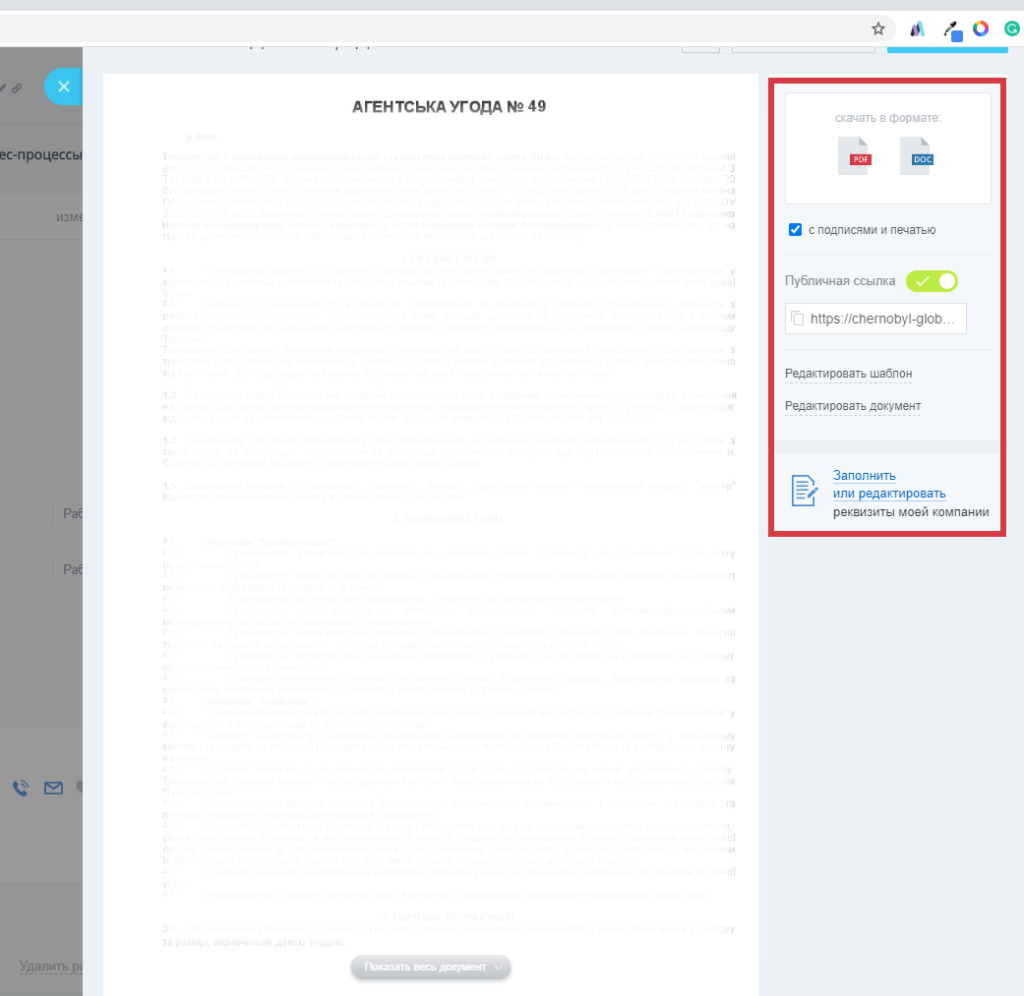Viewport: 1024px width, 996px height.
Task: Click the email envelope icon
Action: [x=54, y=788]
